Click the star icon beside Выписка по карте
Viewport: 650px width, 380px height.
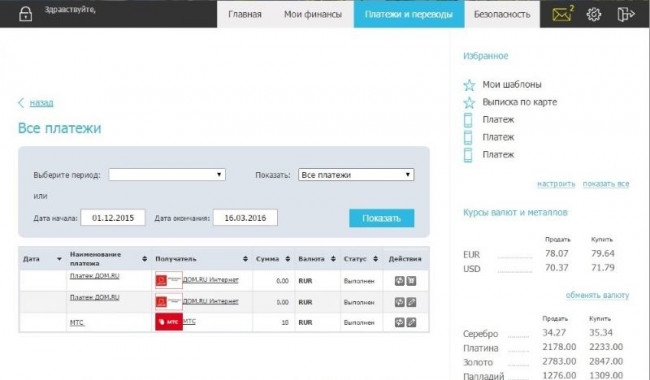[469, 102]
